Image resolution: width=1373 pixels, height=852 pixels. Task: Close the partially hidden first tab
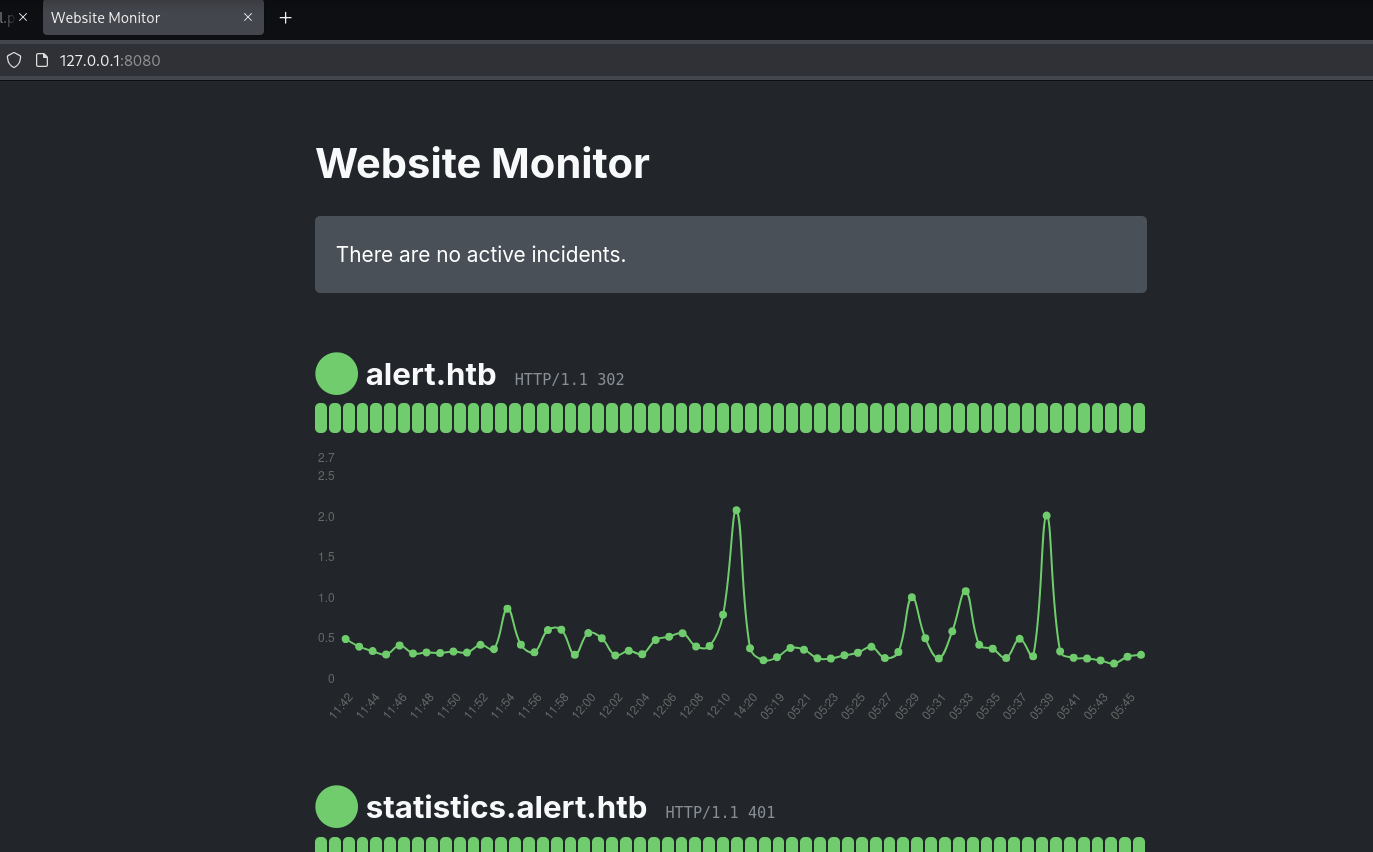(x=23, y=18)
